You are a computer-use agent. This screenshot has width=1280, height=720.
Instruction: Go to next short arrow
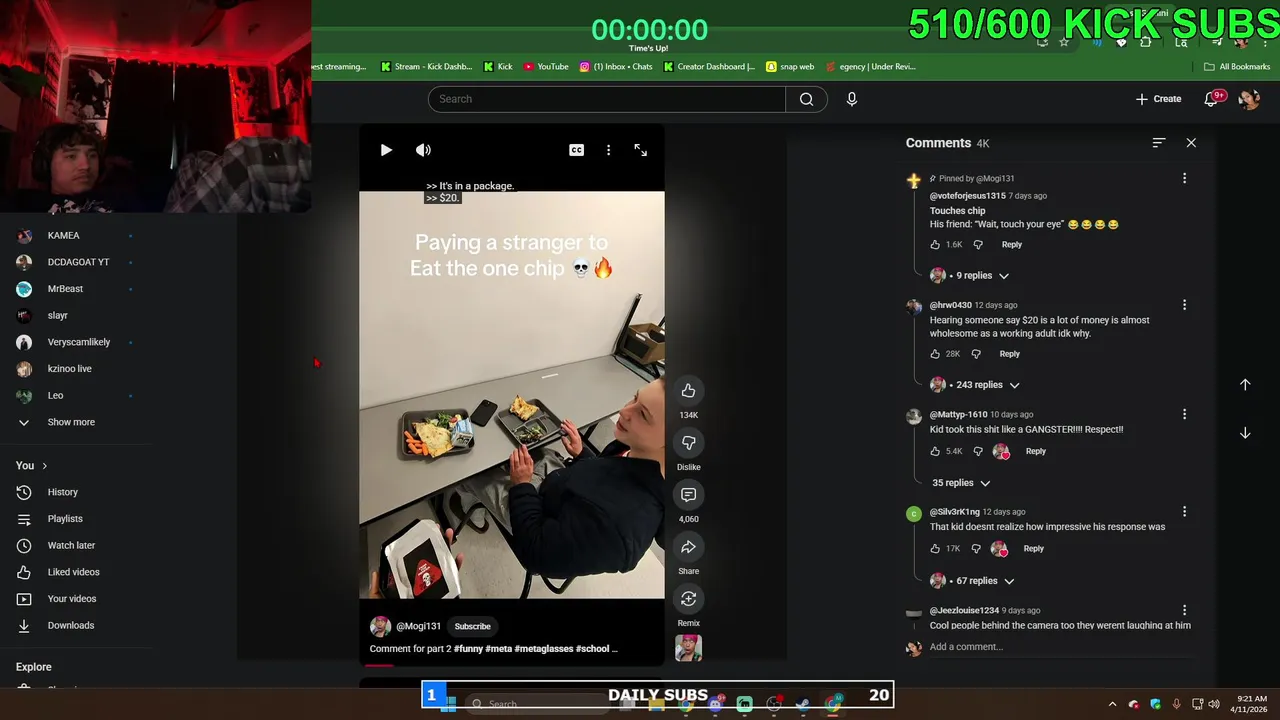tap(1245, 433)
